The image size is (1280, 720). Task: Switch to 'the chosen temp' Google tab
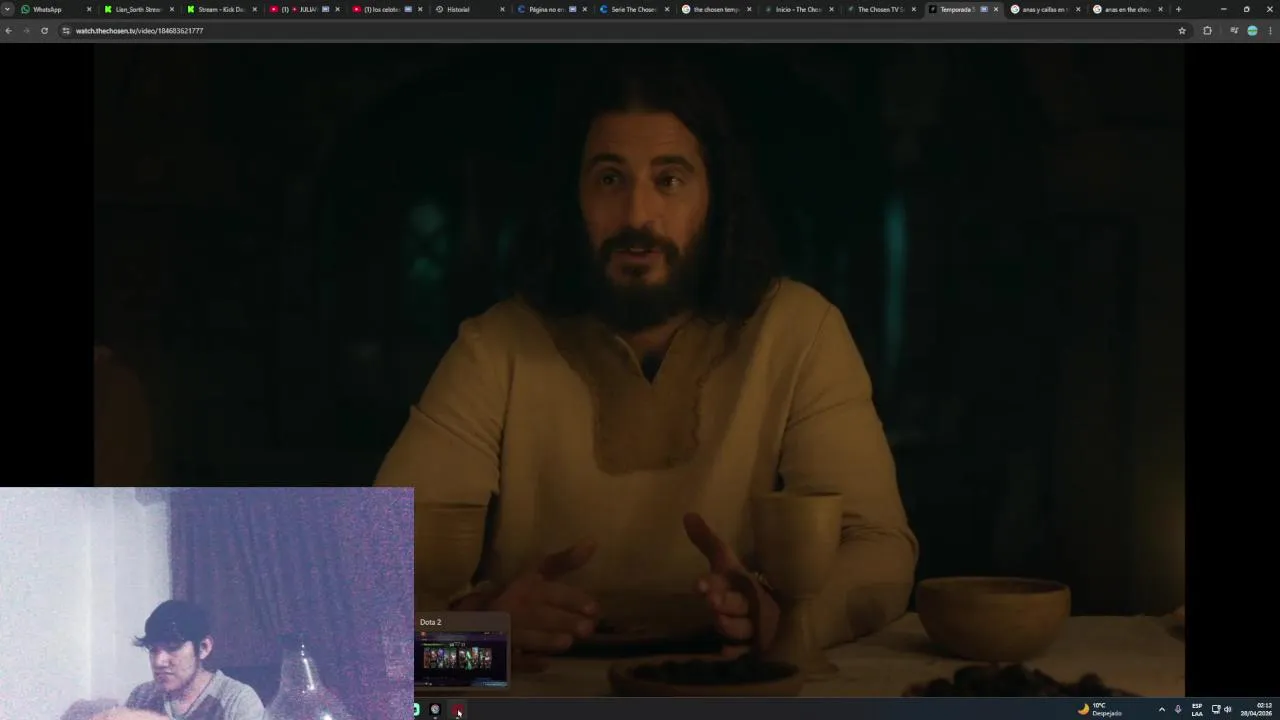[715, 9]
